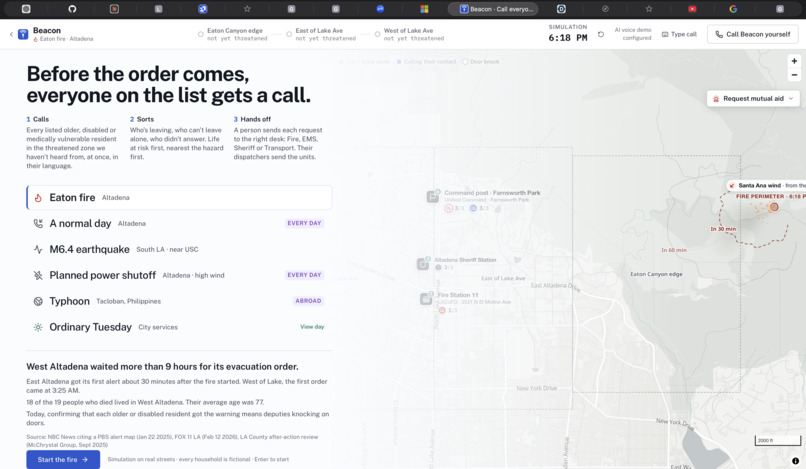Image resolution: width=806 pixels, height=469 pixels.
Task: Click the blue Beacon app logo
Action: click(23, 34)
